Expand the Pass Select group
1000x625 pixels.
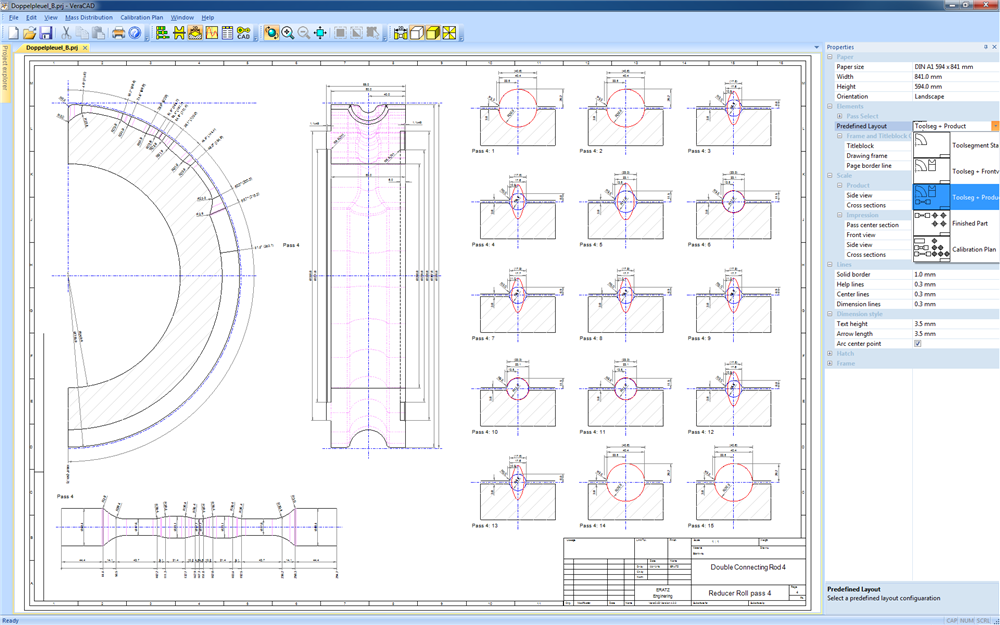tap(840, 116)
